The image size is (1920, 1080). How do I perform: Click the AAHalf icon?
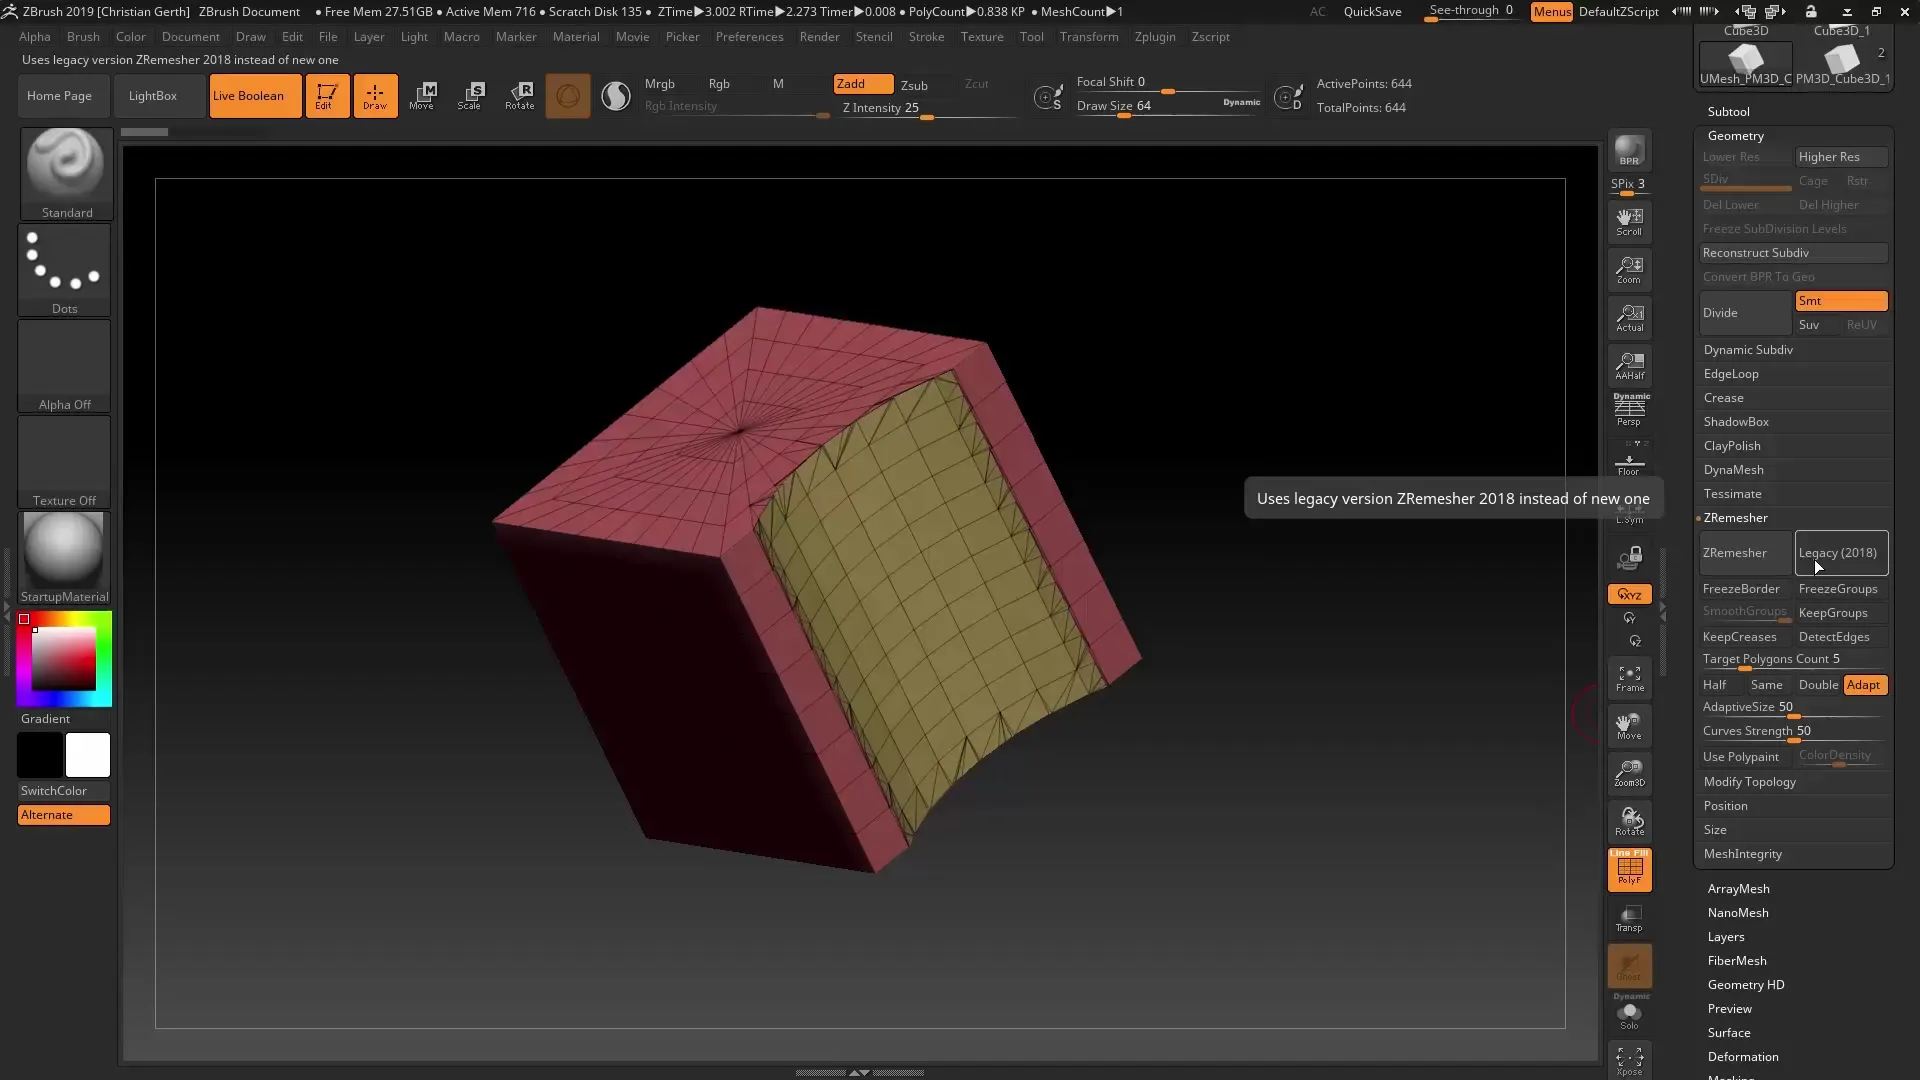click(x=1629, y=366)
